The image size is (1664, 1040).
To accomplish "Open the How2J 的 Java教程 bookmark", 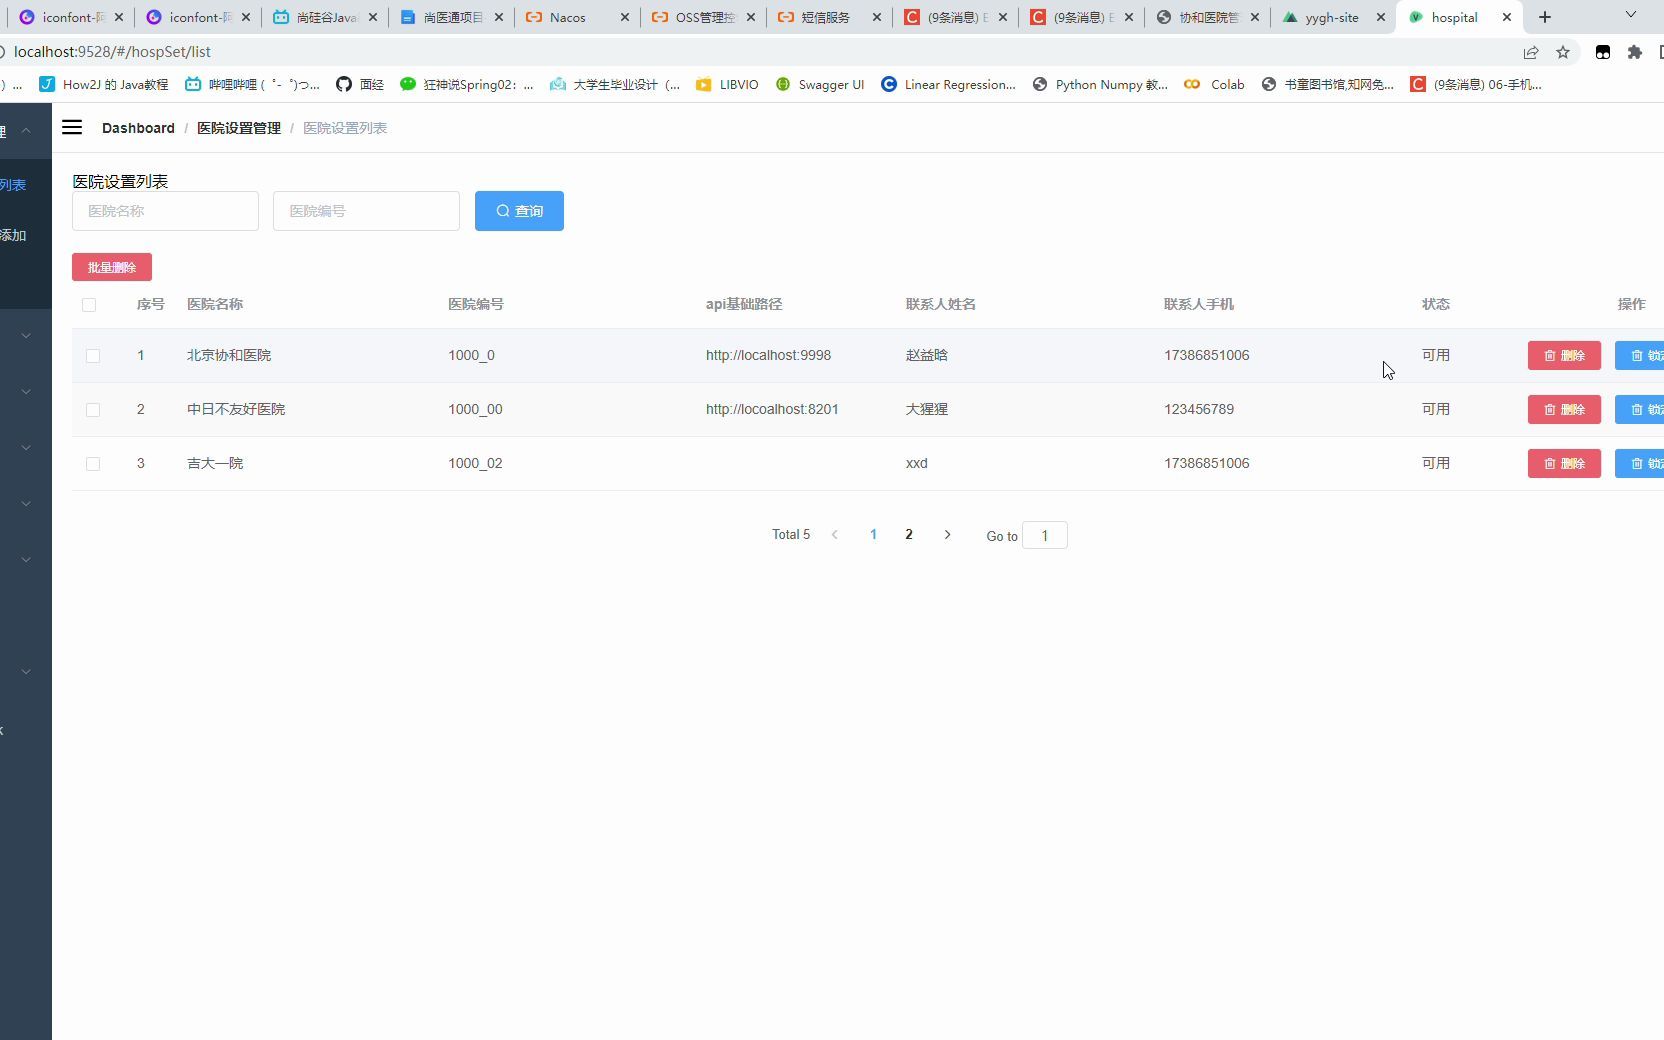I will (104, 85).
